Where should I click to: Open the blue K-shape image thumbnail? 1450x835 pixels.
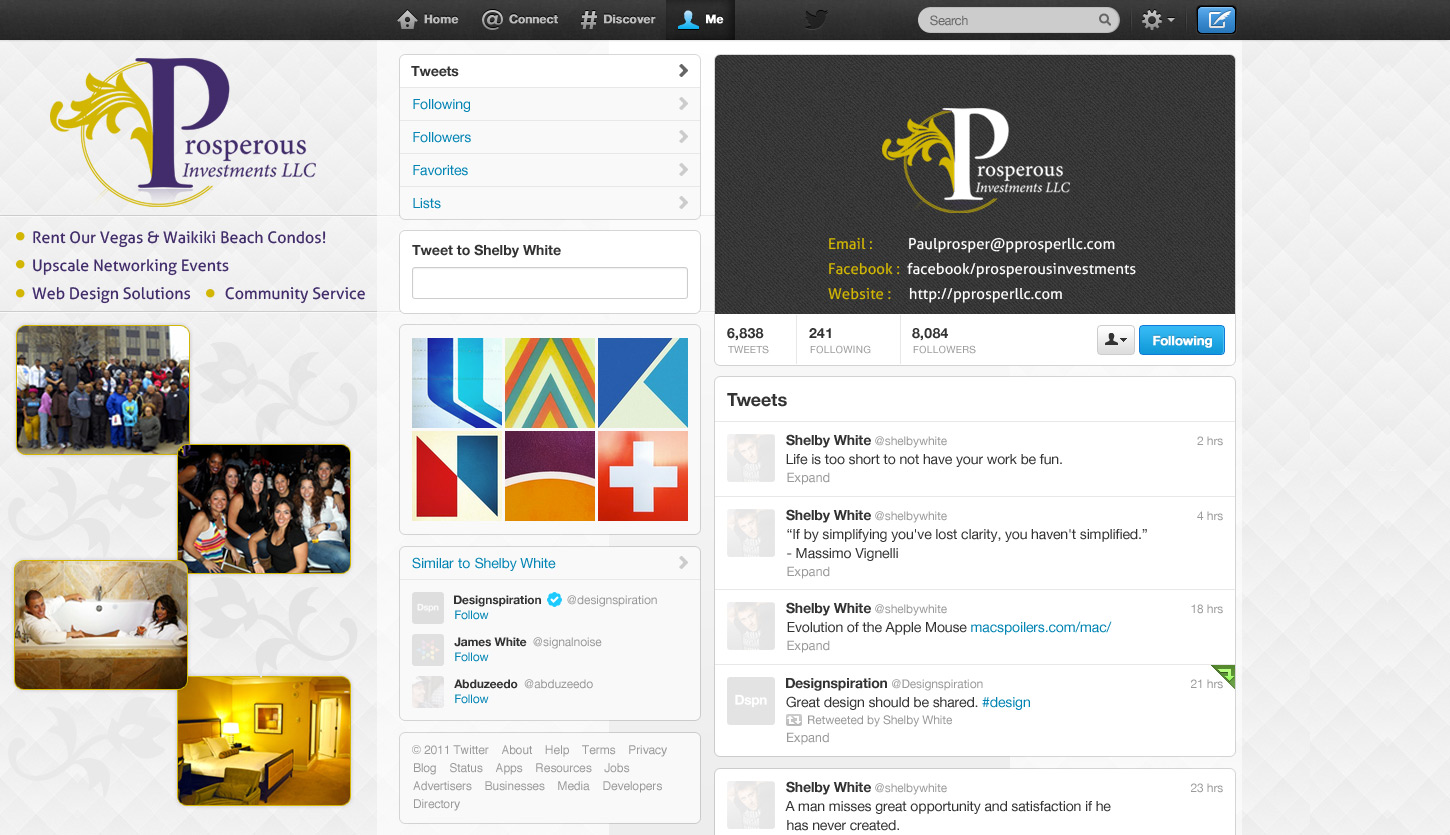tap(643, 383)
